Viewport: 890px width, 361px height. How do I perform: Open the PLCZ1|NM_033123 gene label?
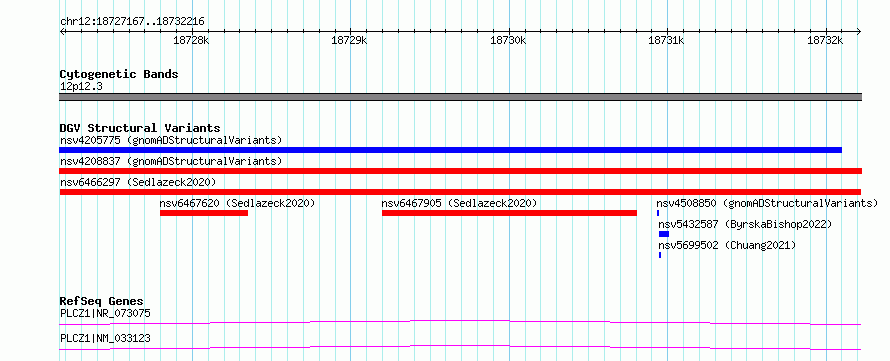(106, 339)
